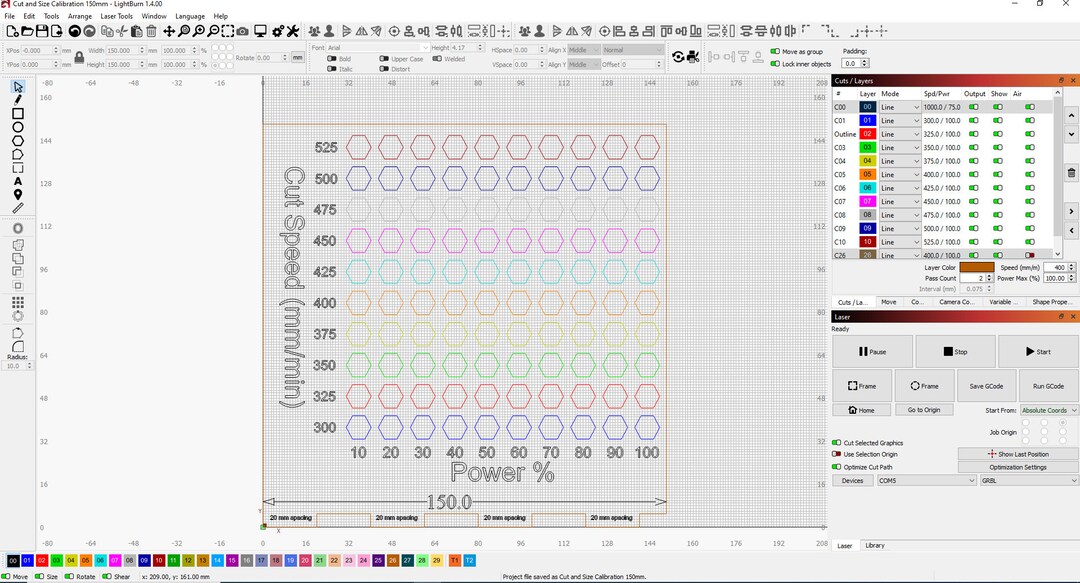Click the Undo arrow icon

coord(74,31)
